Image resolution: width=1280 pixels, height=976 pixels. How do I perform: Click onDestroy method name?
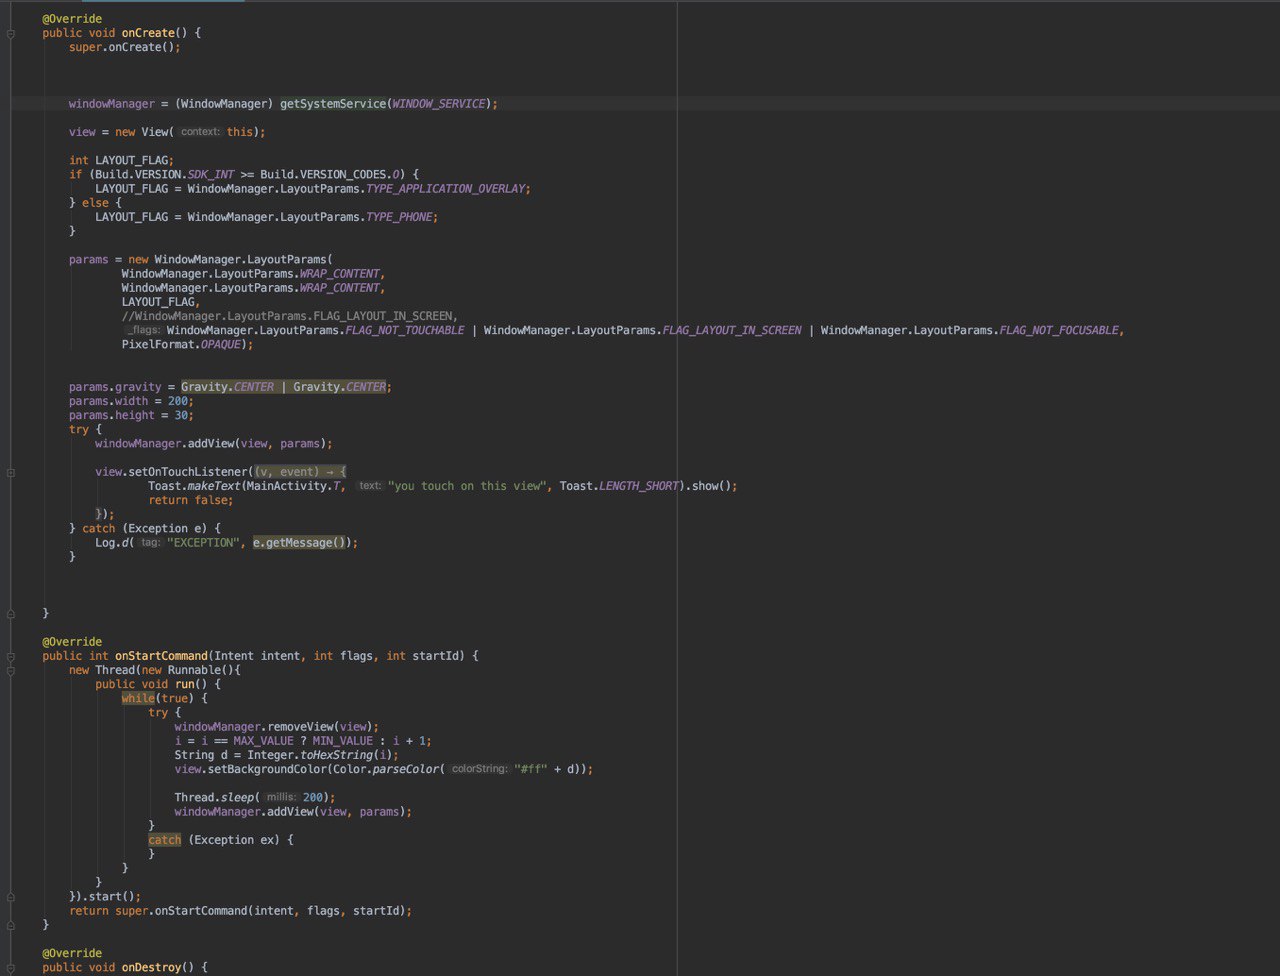click(151, 968)
